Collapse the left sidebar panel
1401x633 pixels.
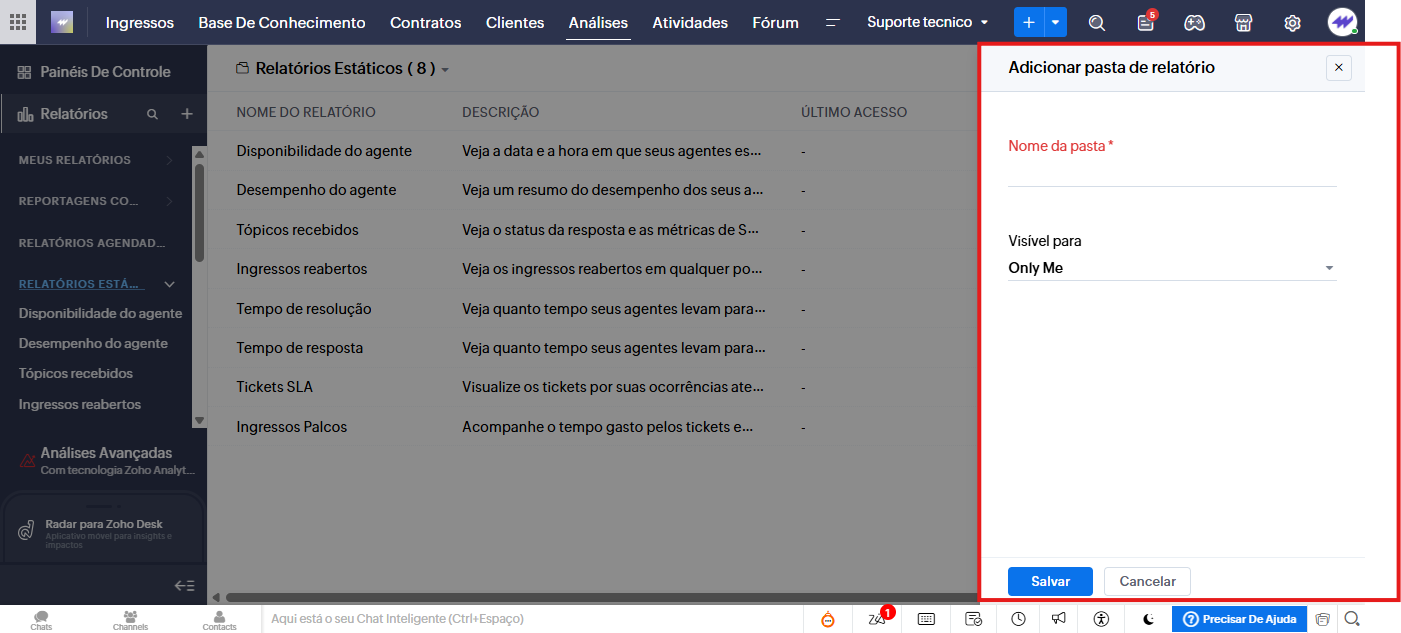pos(184,586)
